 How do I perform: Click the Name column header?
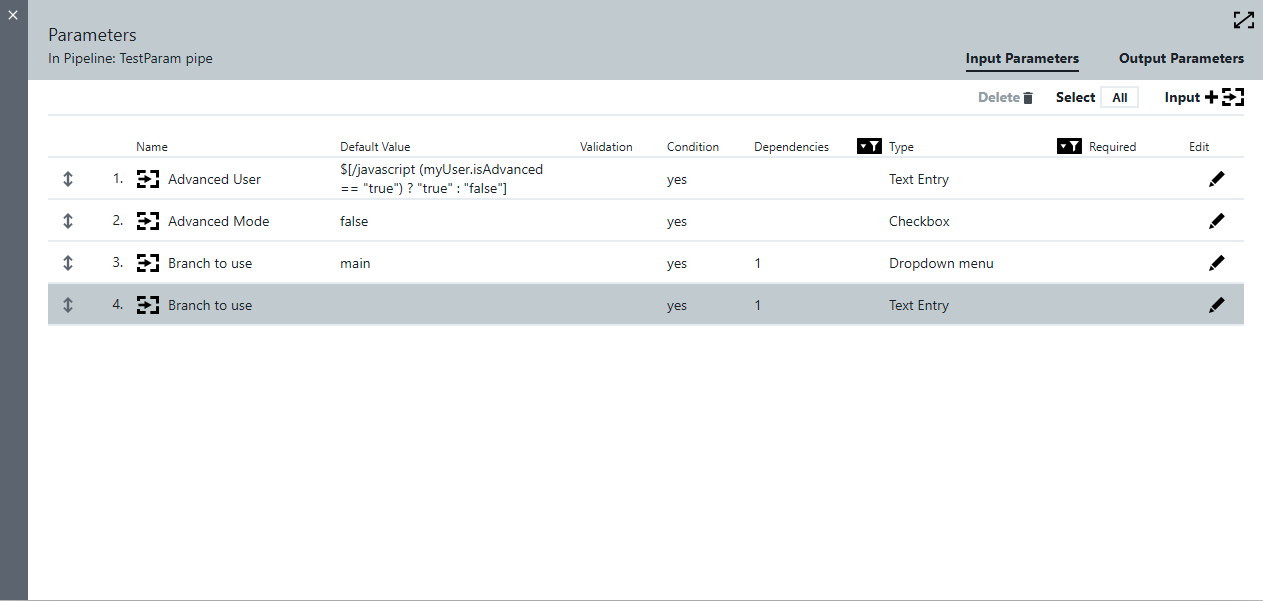click(152, 147)
